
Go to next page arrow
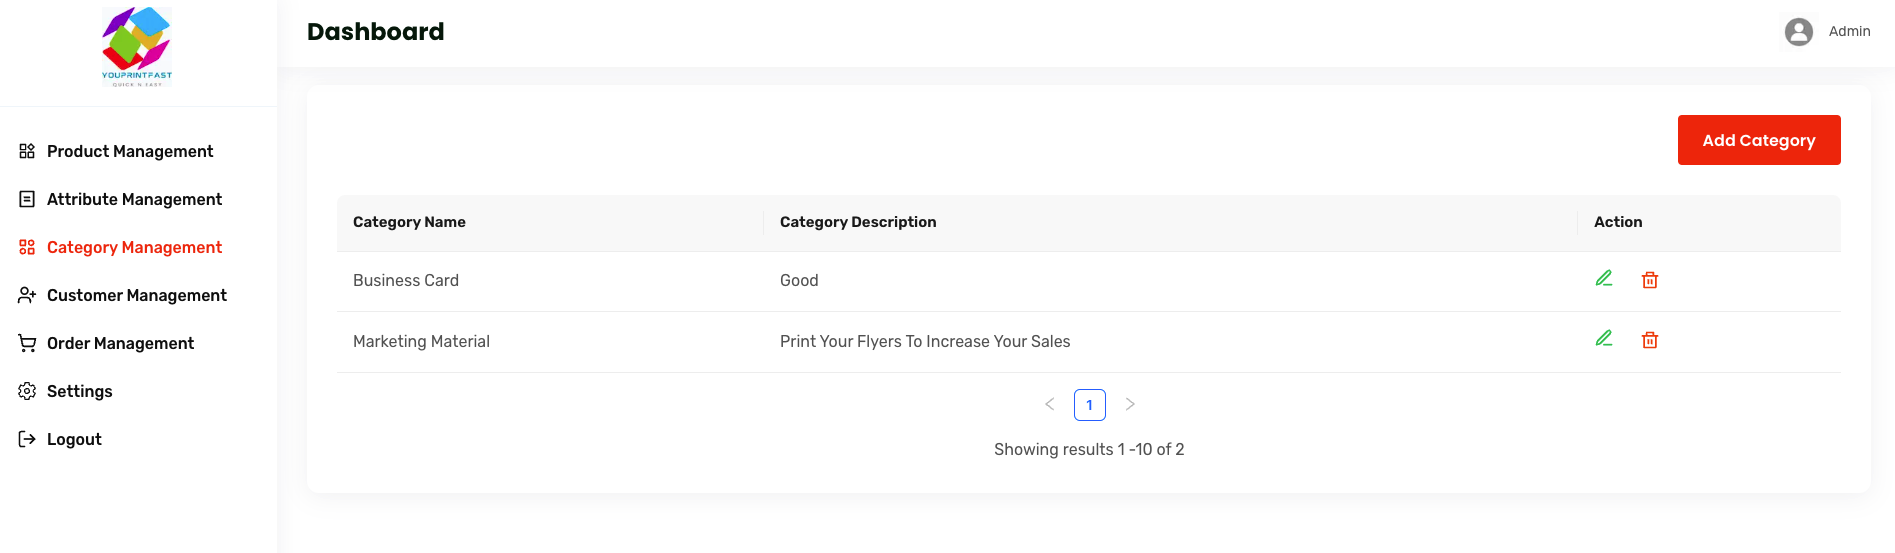(1129, 404)
